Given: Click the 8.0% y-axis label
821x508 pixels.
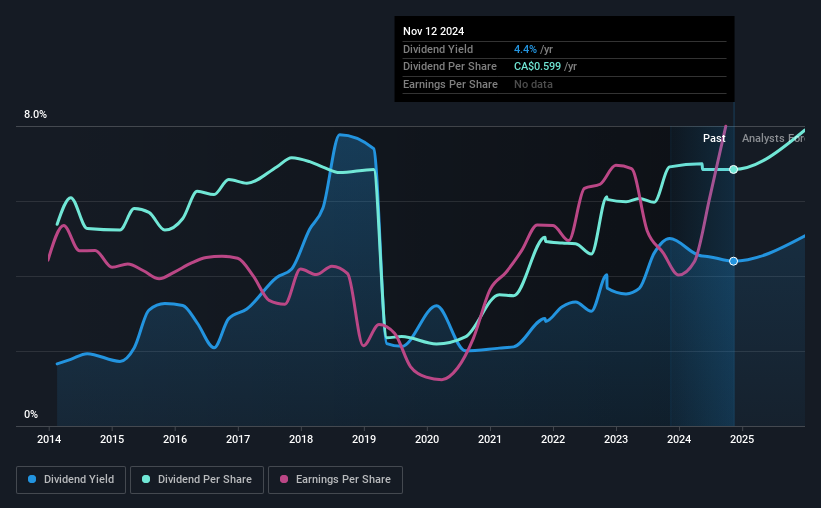Looking at the screenshot, I should click(x=35, y=114).
